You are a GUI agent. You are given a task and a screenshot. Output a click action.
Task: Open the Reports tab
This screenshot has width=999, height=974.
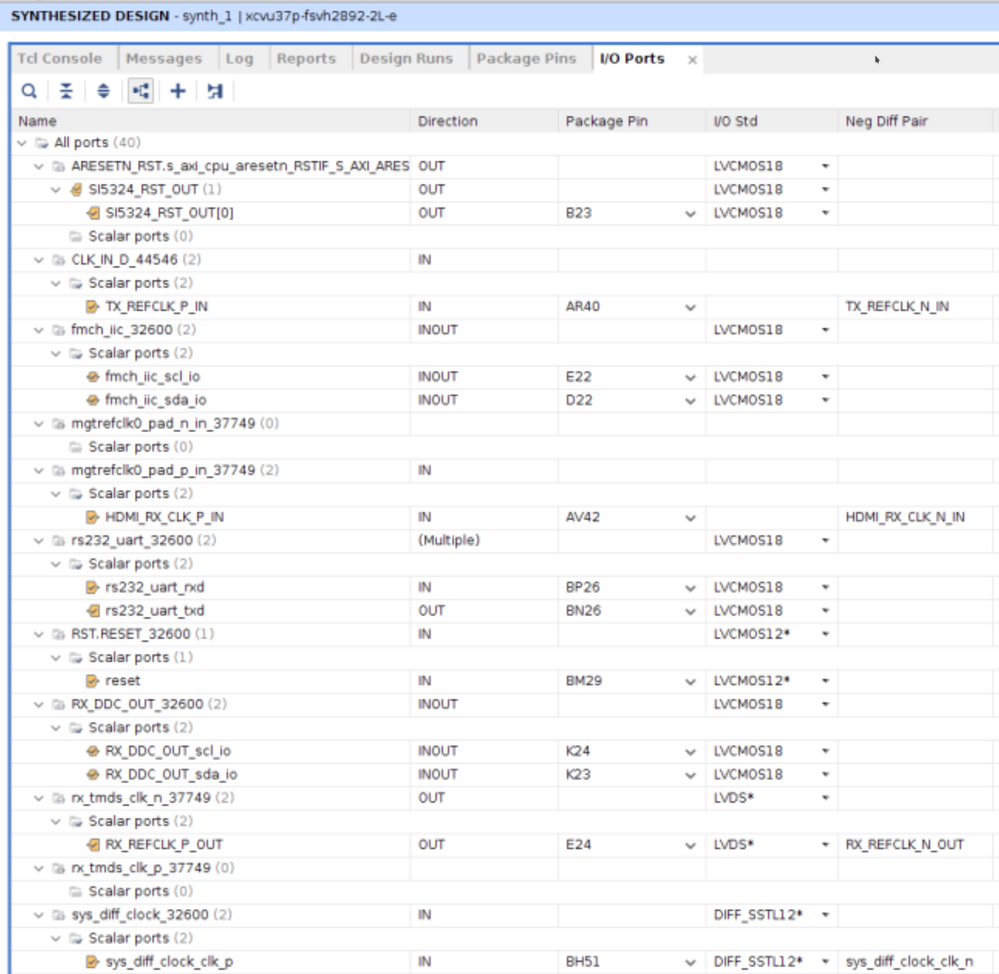306,59
